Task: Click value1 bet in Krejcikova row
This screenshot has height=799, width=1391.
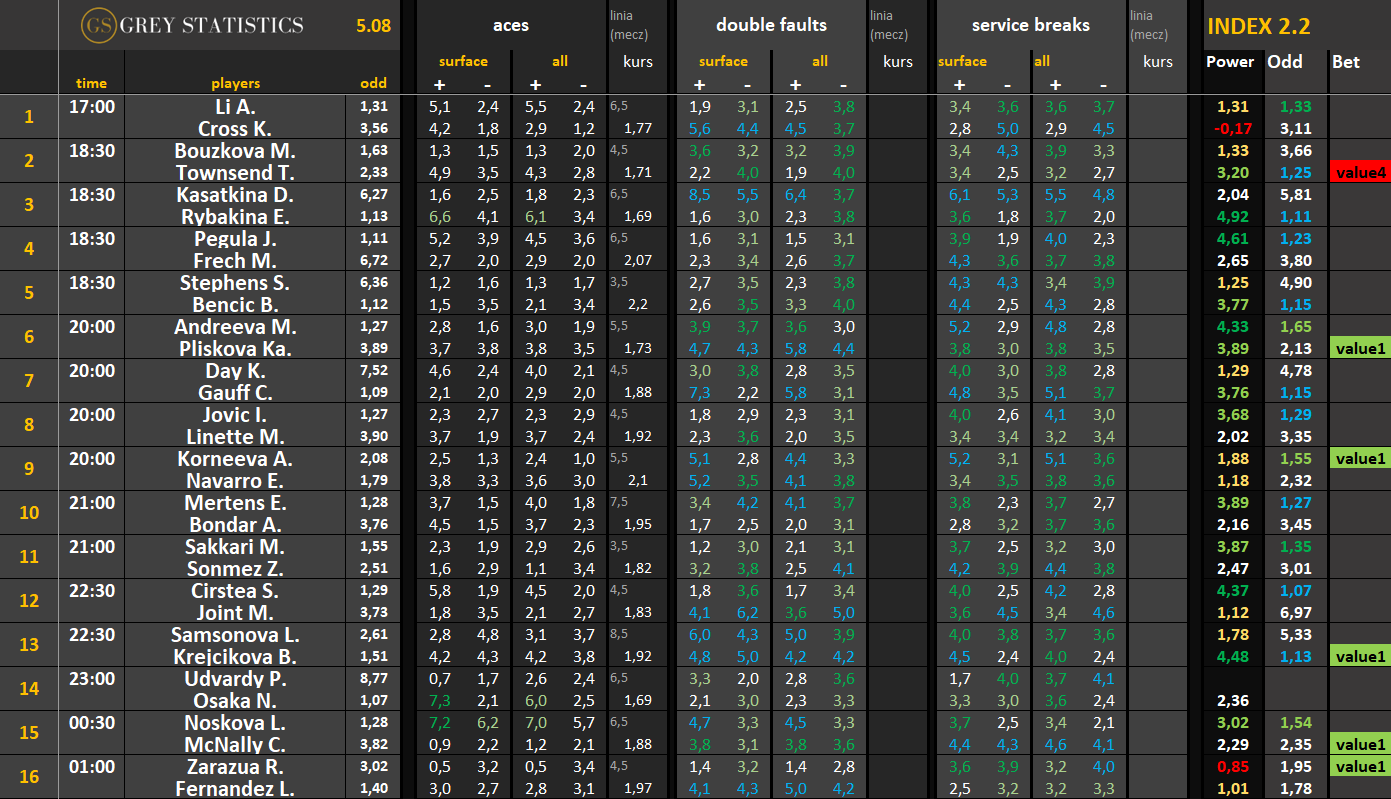Action: [1360, 656]
